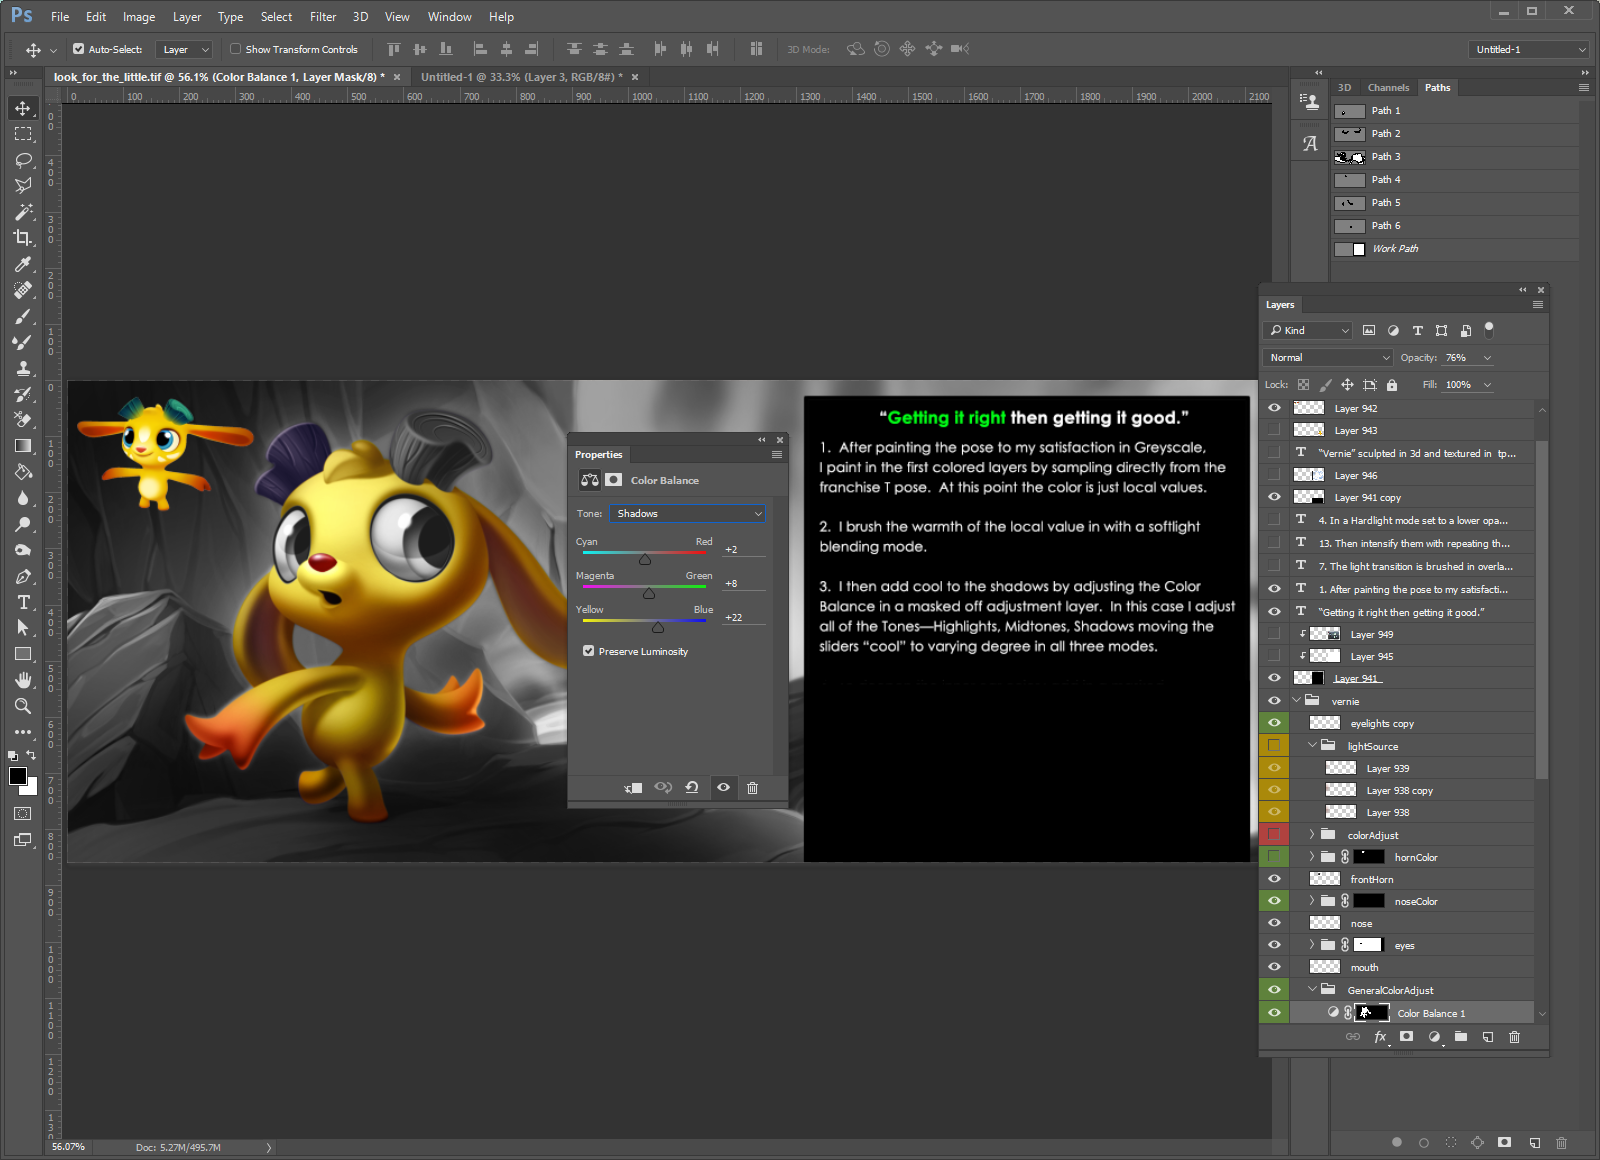Delete layer with Layers trash icon
This screenshot has width=1600, height=1160.
coord(1514,1037)
